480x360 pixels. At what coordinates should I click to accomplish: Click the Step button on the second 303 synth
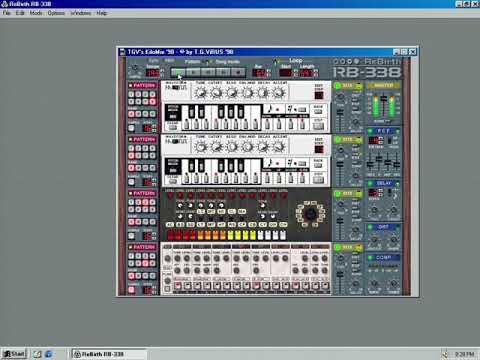point(318,180)
